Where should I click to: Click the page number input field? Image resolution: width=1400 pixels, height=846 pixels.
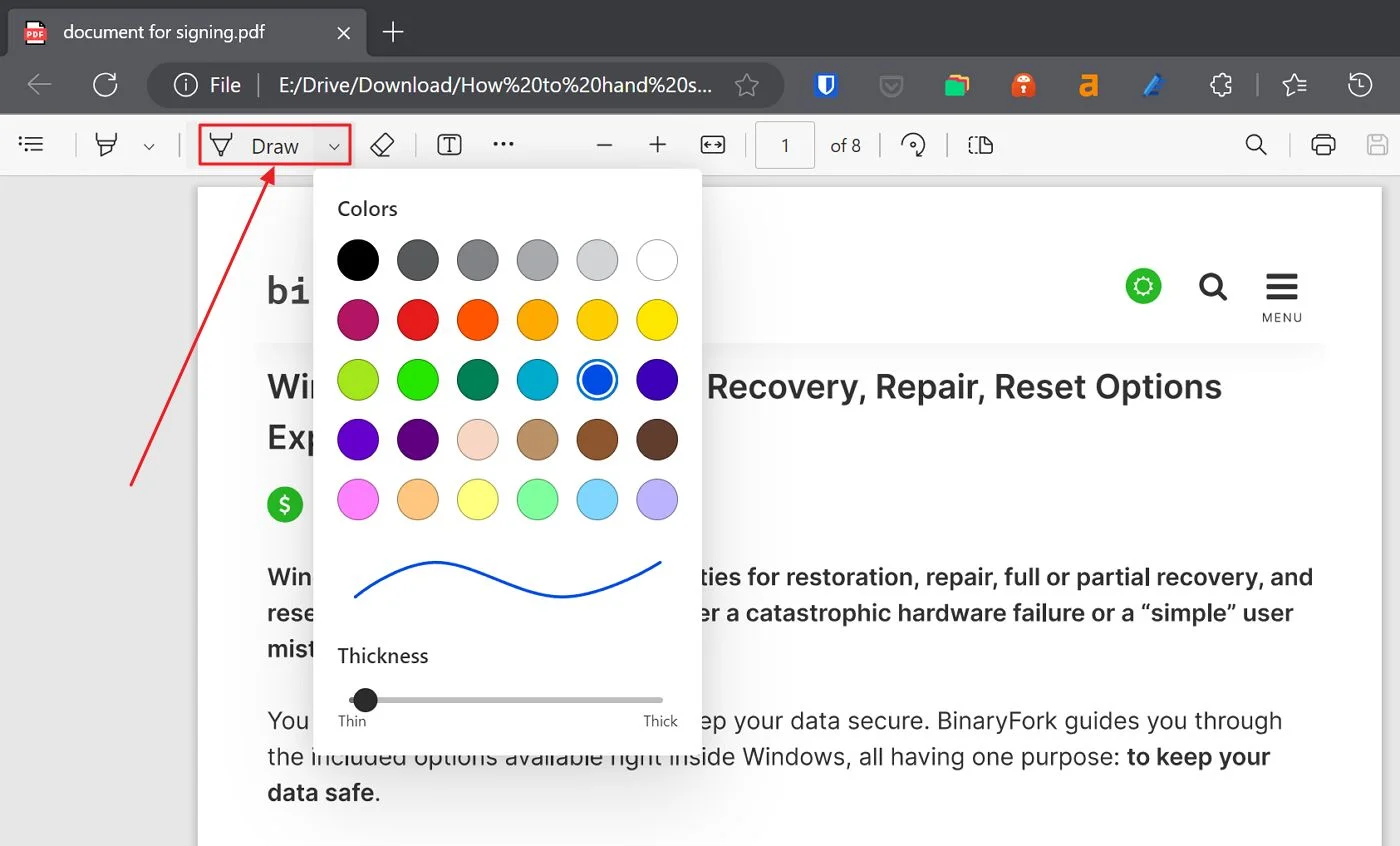[785, 146]
